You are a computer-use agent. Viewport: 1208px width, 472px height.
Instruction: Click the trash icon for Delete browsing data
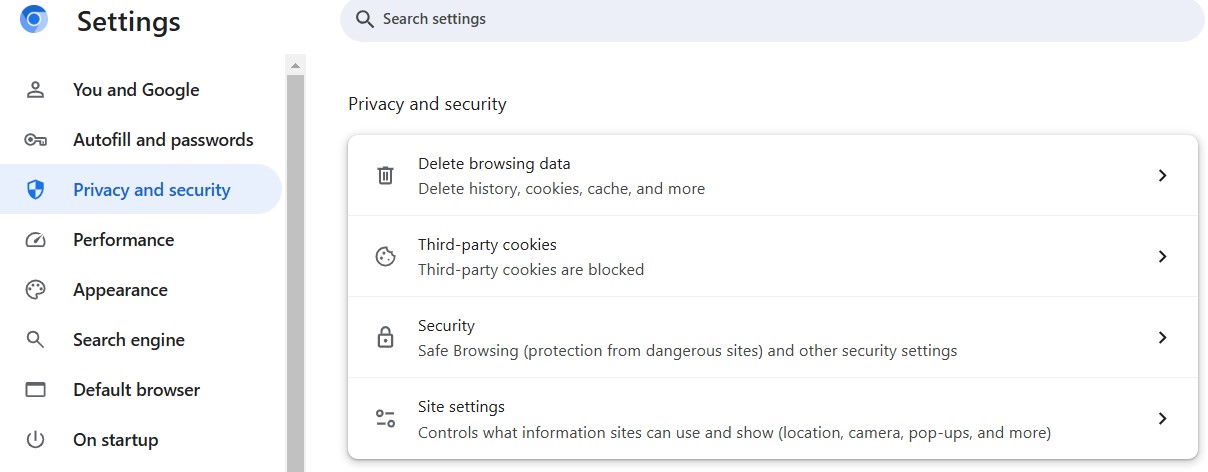click(x=385, y=176)
